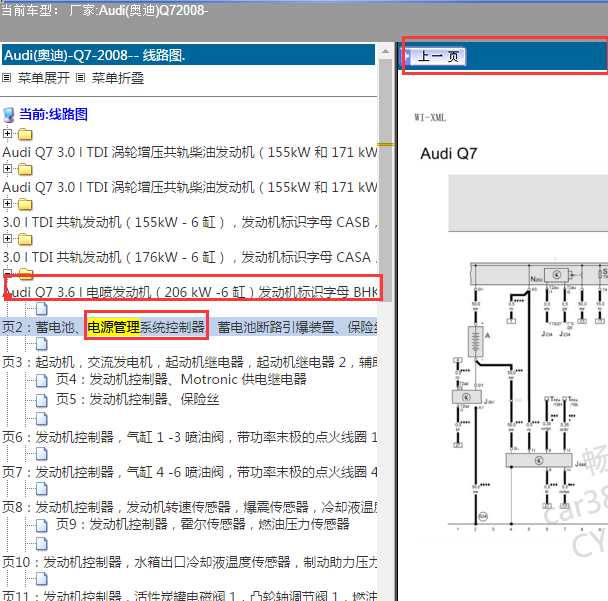Open 页5 发动机控制器、保险丝

tap(138, 399)
